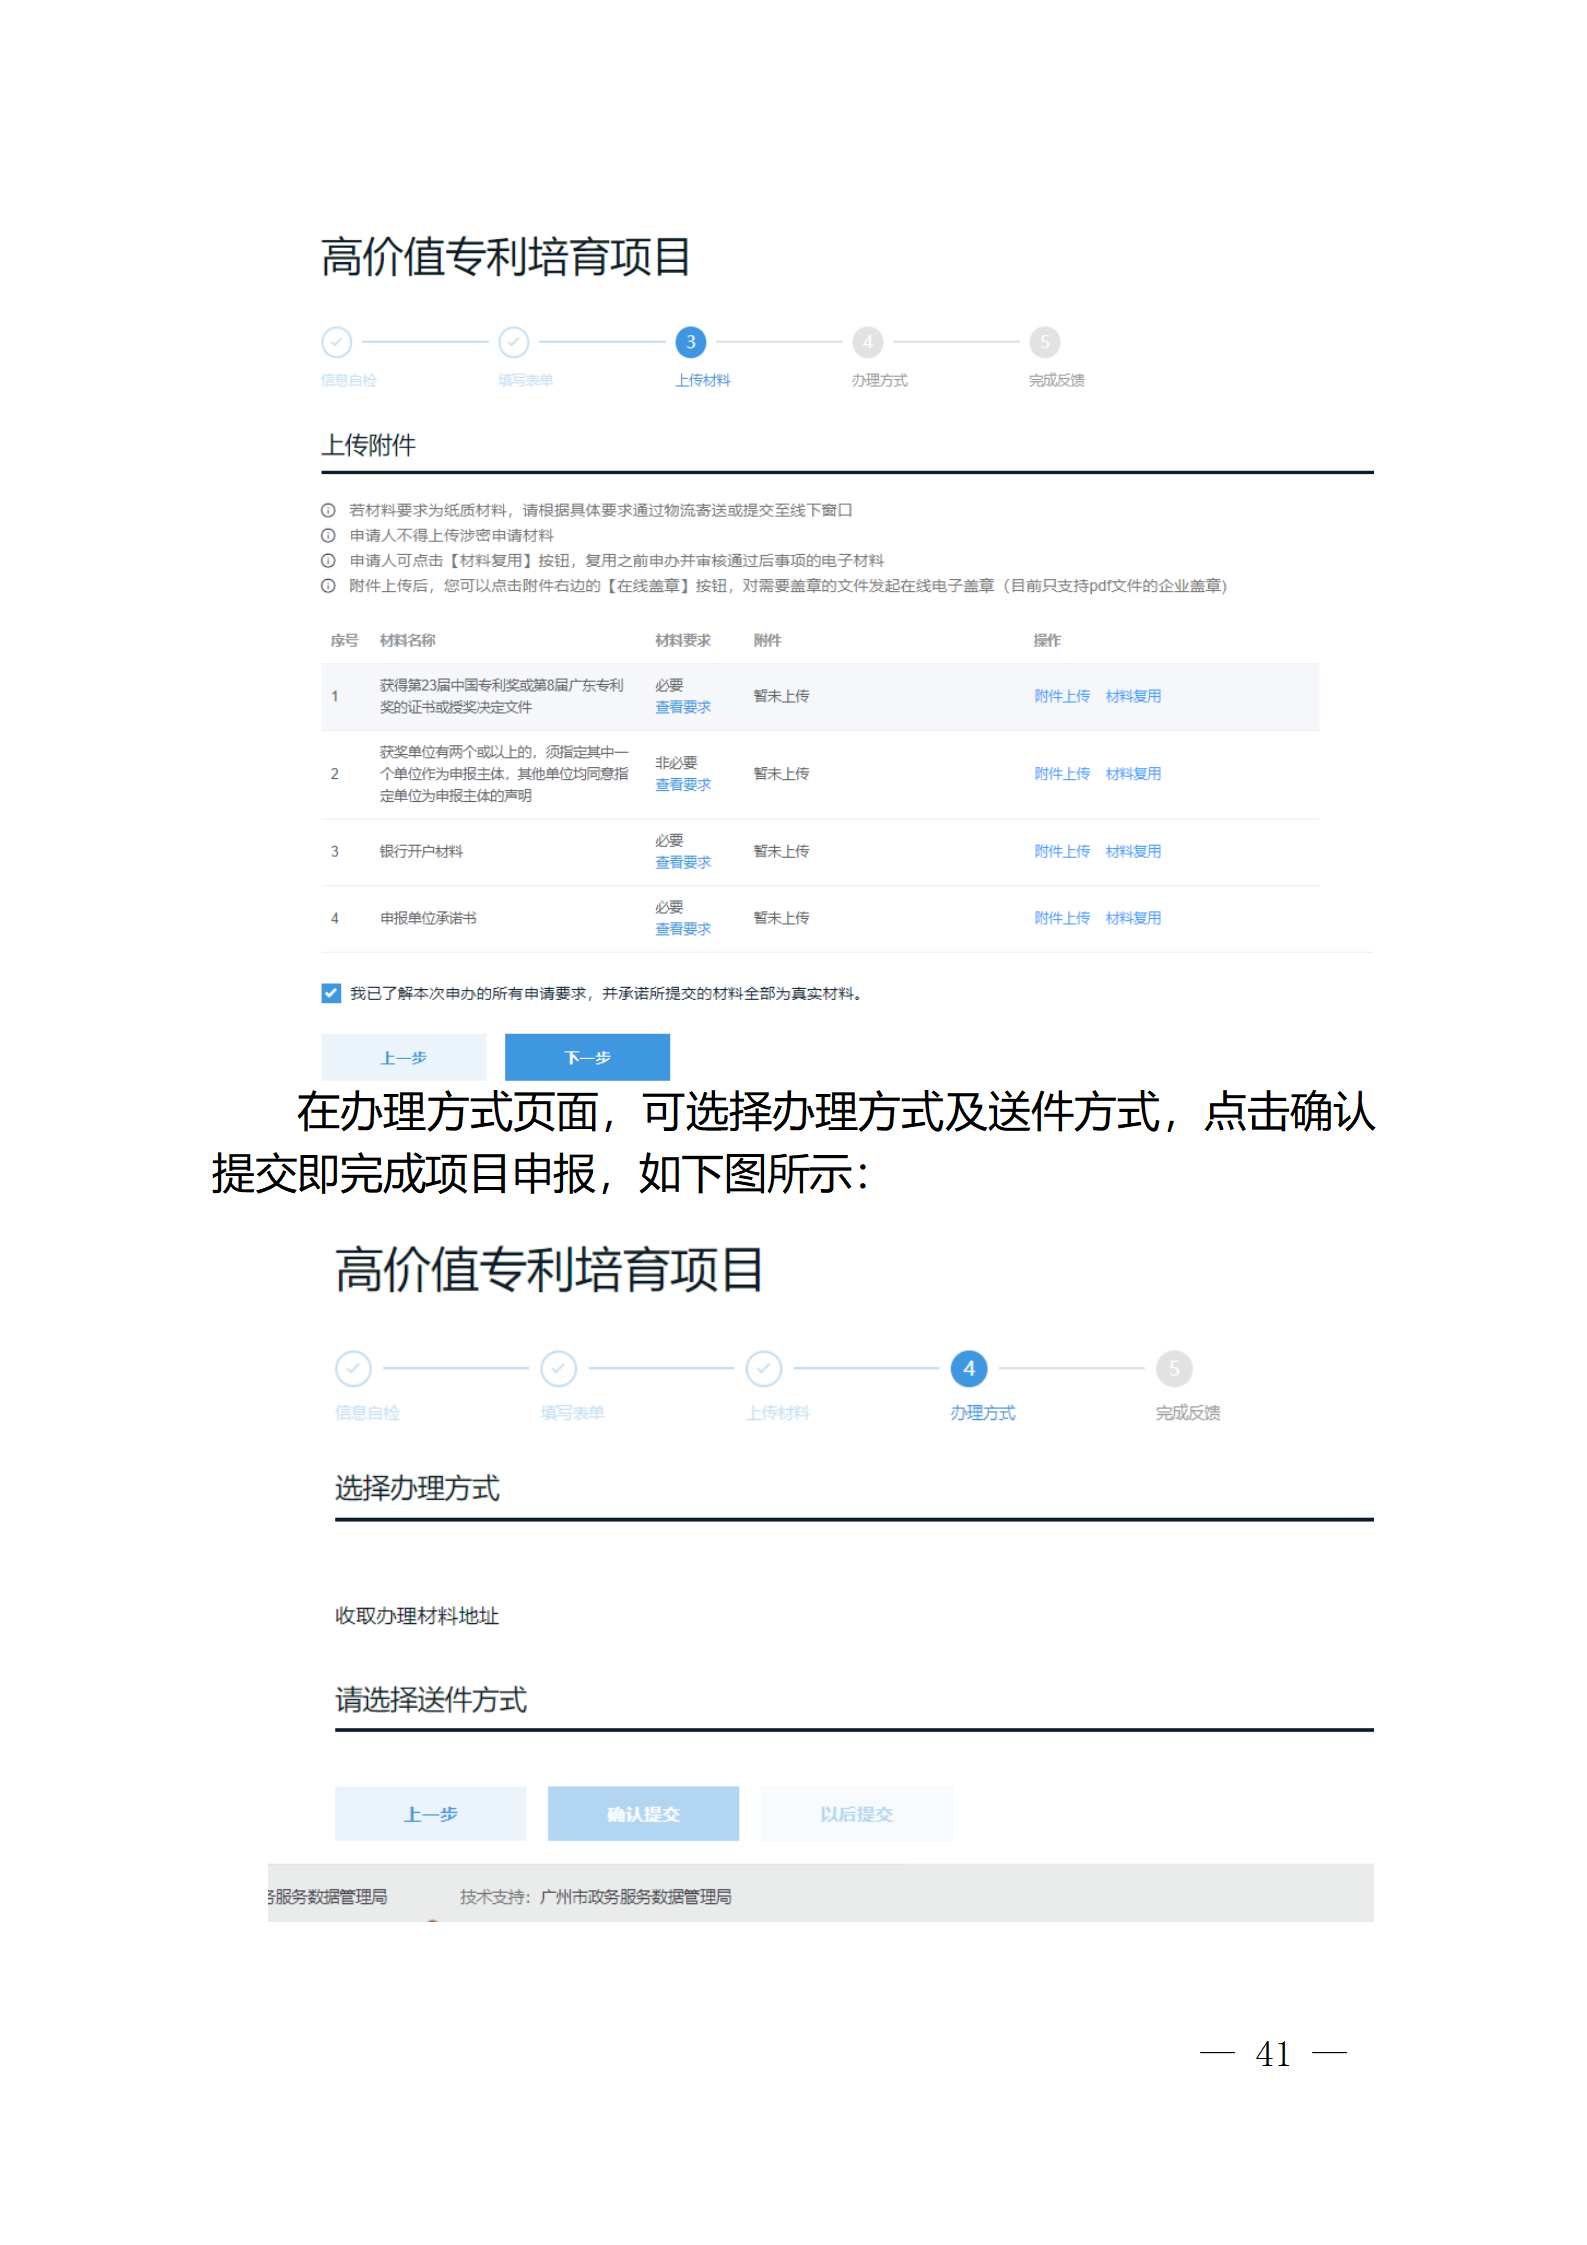Click 银行开户材料 material name
The image size is (1587, 2245).
pyautogui.click(x=421, y=851)
